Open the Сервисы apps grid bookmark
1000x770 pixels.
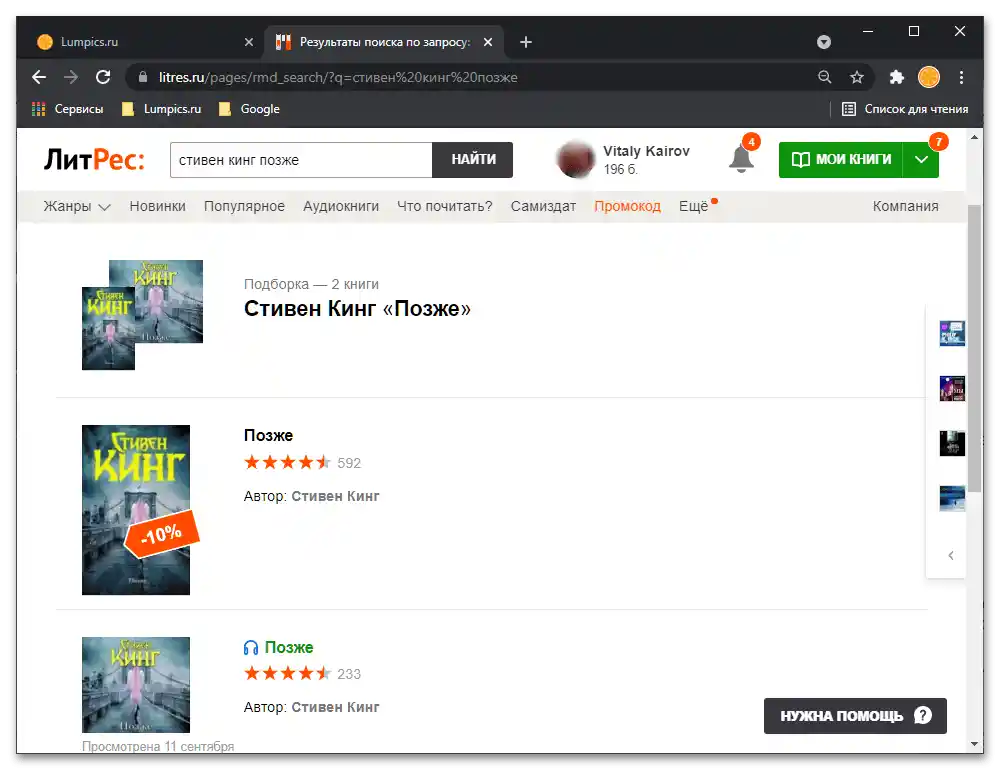(68, 109)
